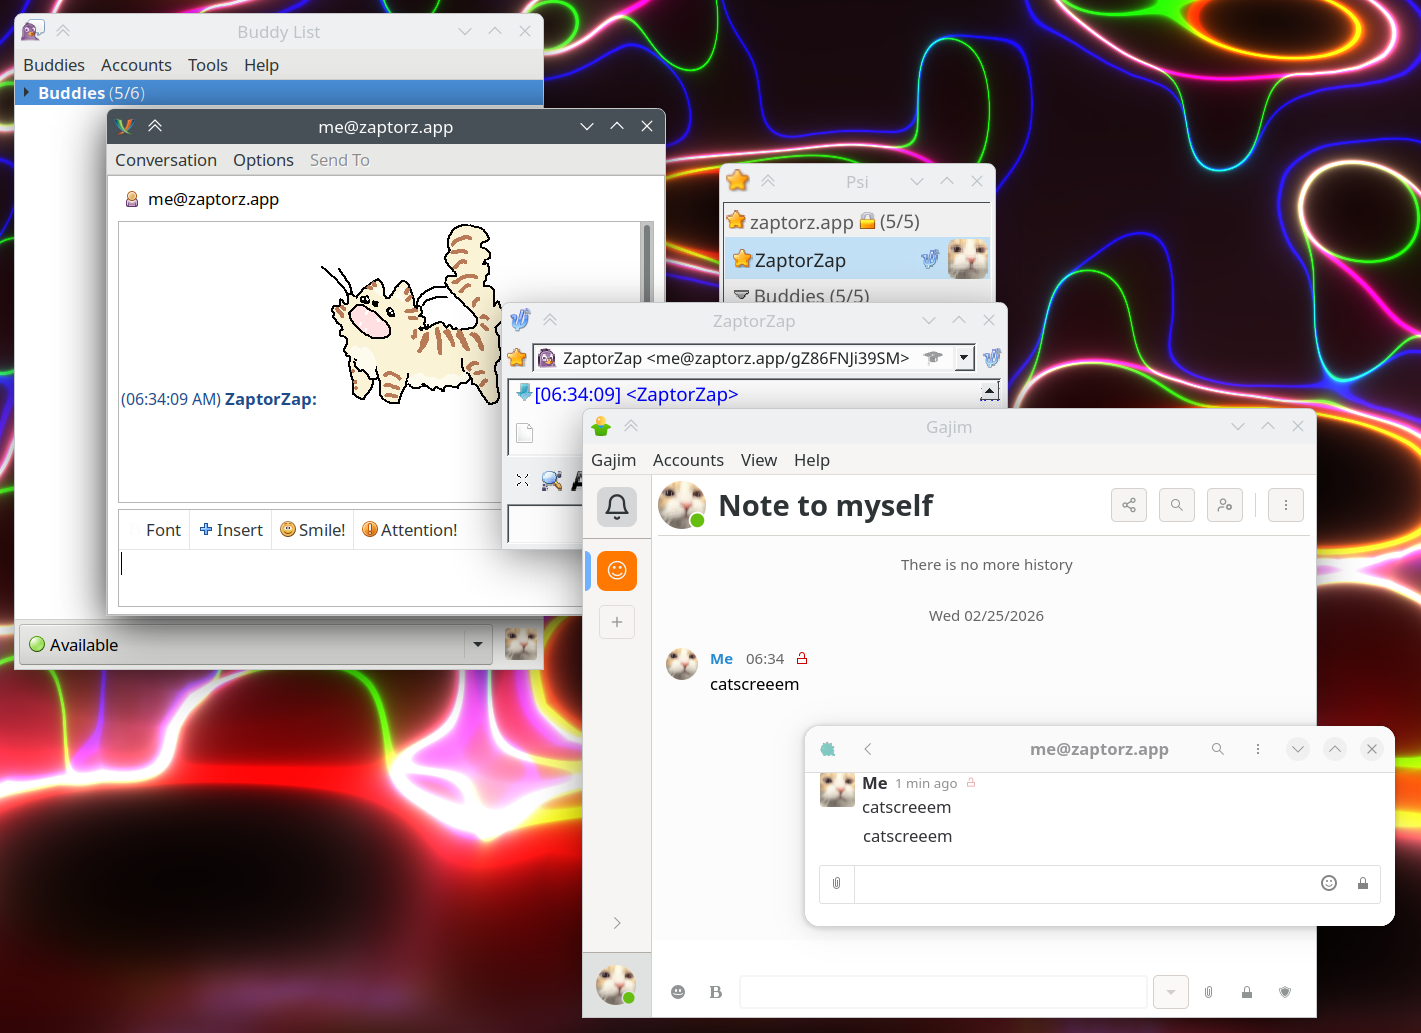Click the Gajim message input field
The height and width of the screenshot is (1033, 1421).
tap(942, 992)
